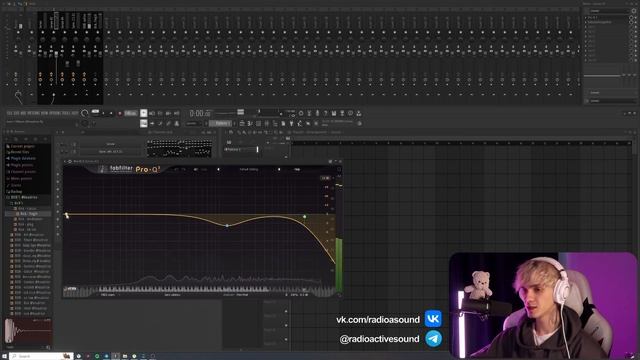Open the Analyzer settings in Pro-Q 3
Viewport: 640px width, 360px height.
(236, 295)
